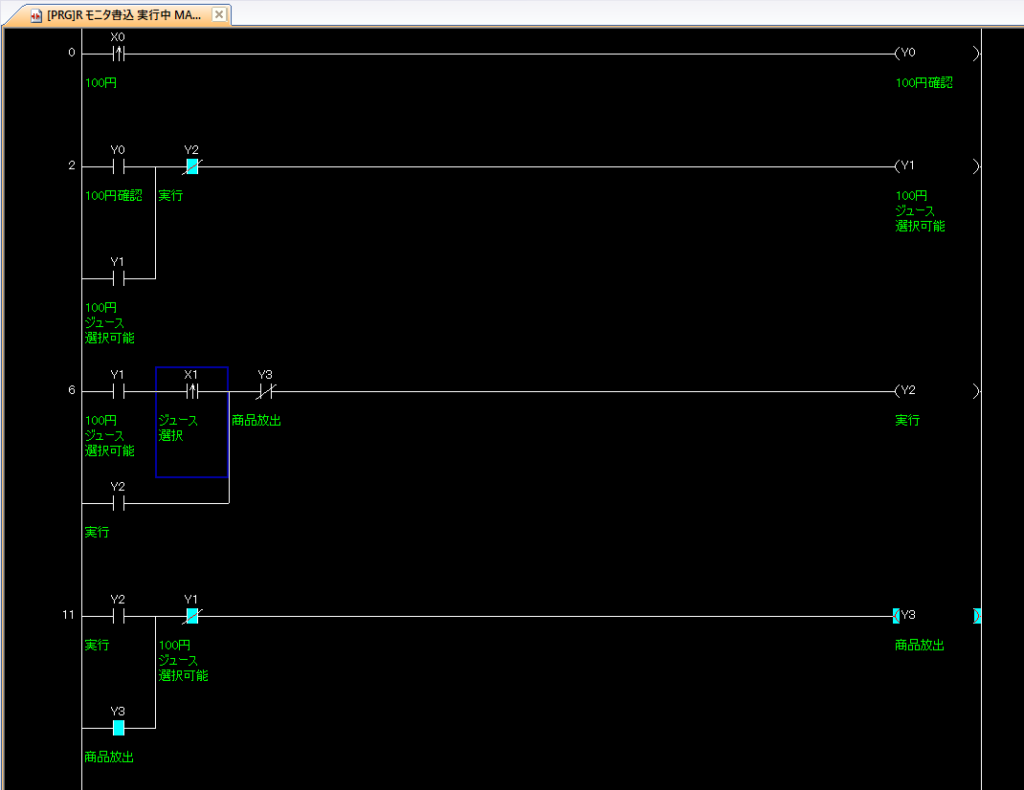
Task: Click the active parallel Y3 contact under step 11
Action: pos(118,728)
